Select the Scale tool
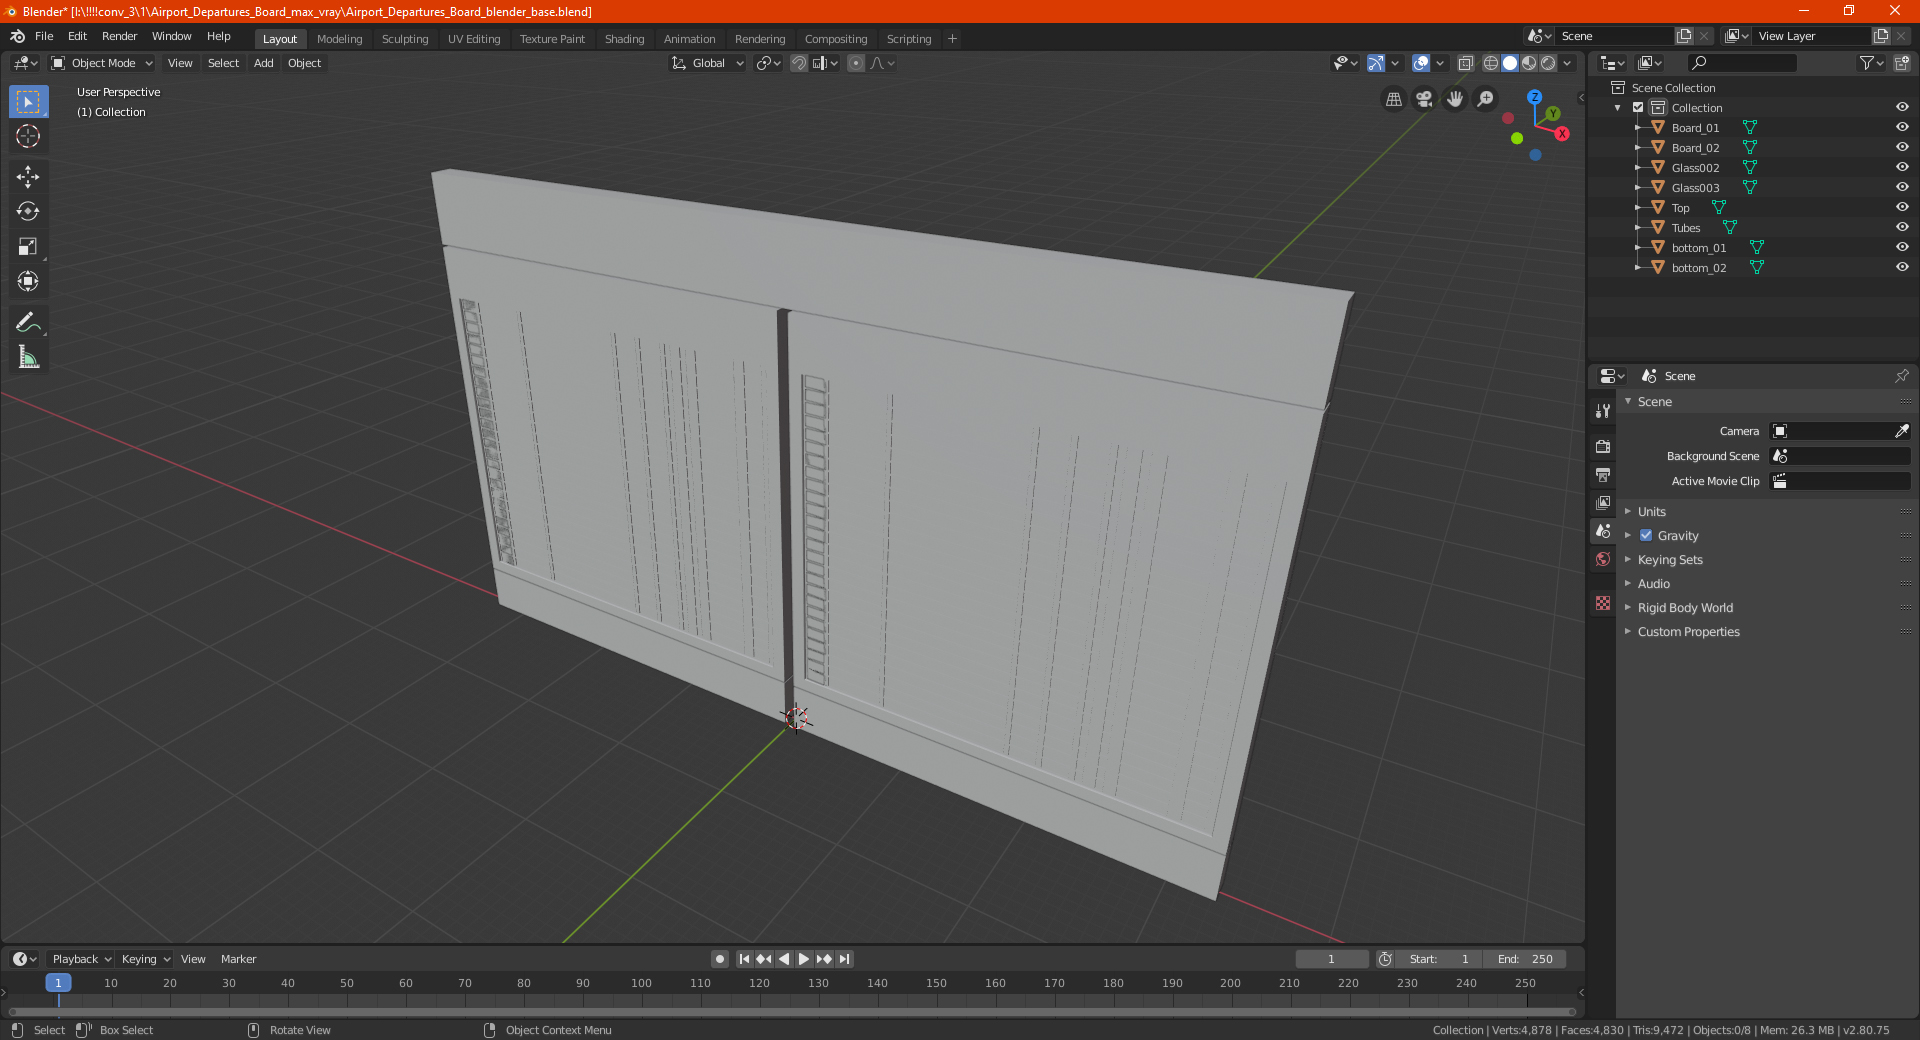 [x=28, y=246]
